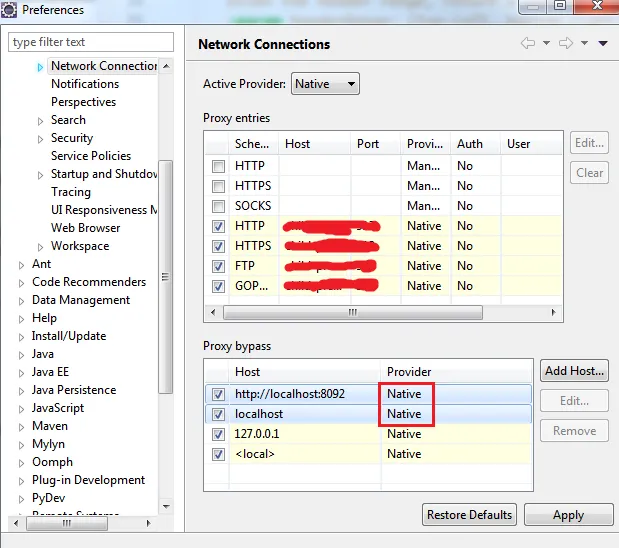Select Plug-in Development in the tree

88,480
